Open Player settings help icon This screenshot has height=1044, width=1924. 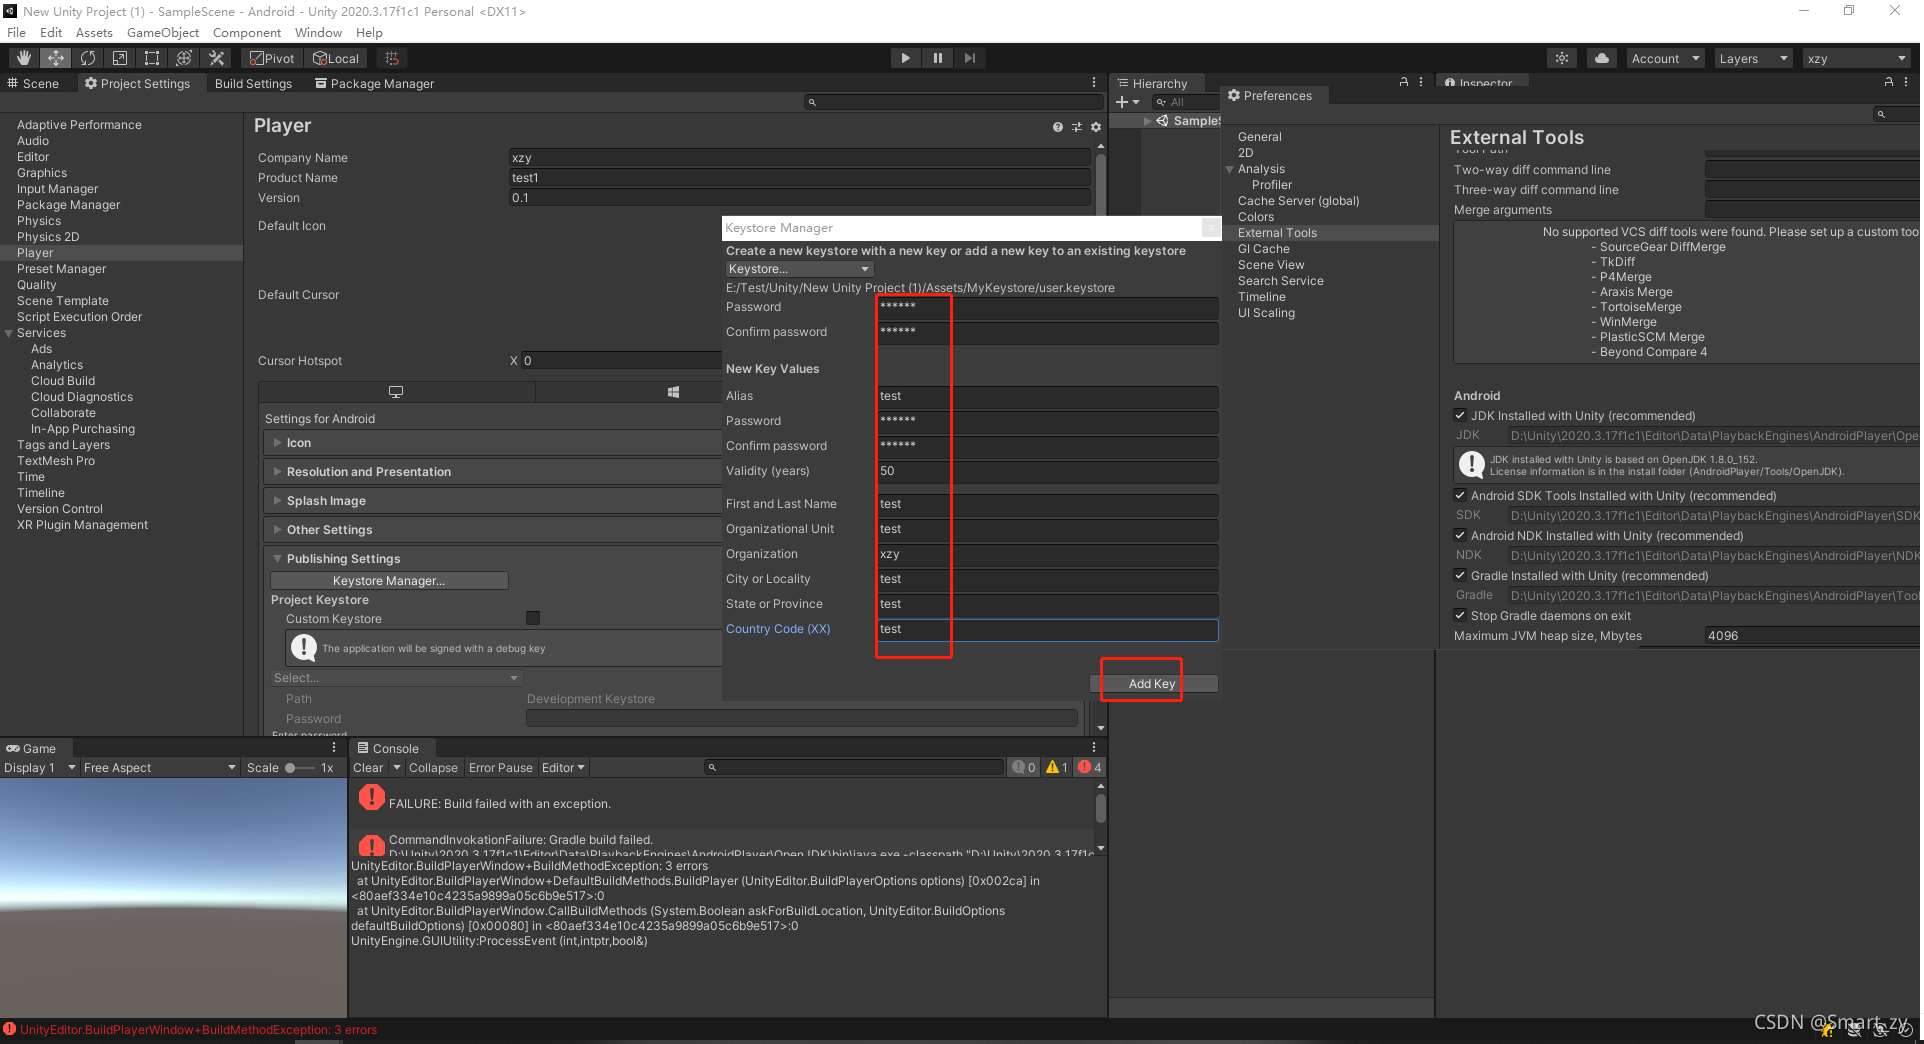point(1058,127)
